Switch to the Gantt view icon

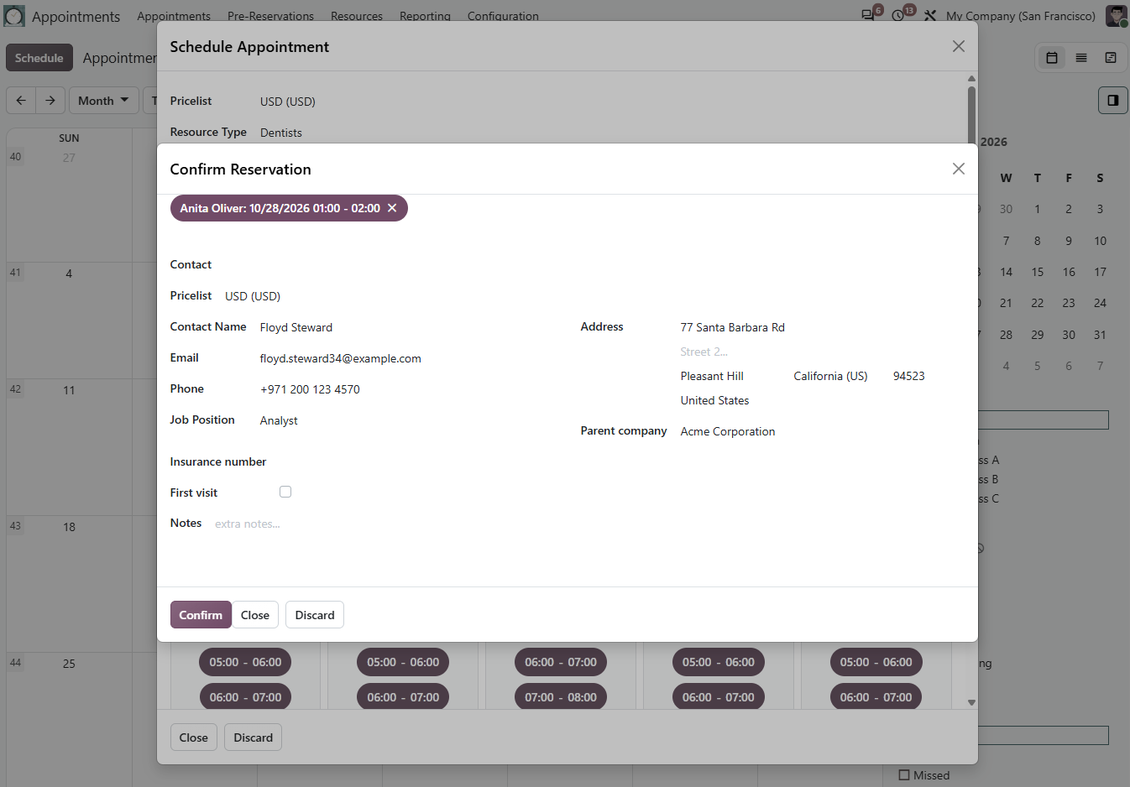1111,58
